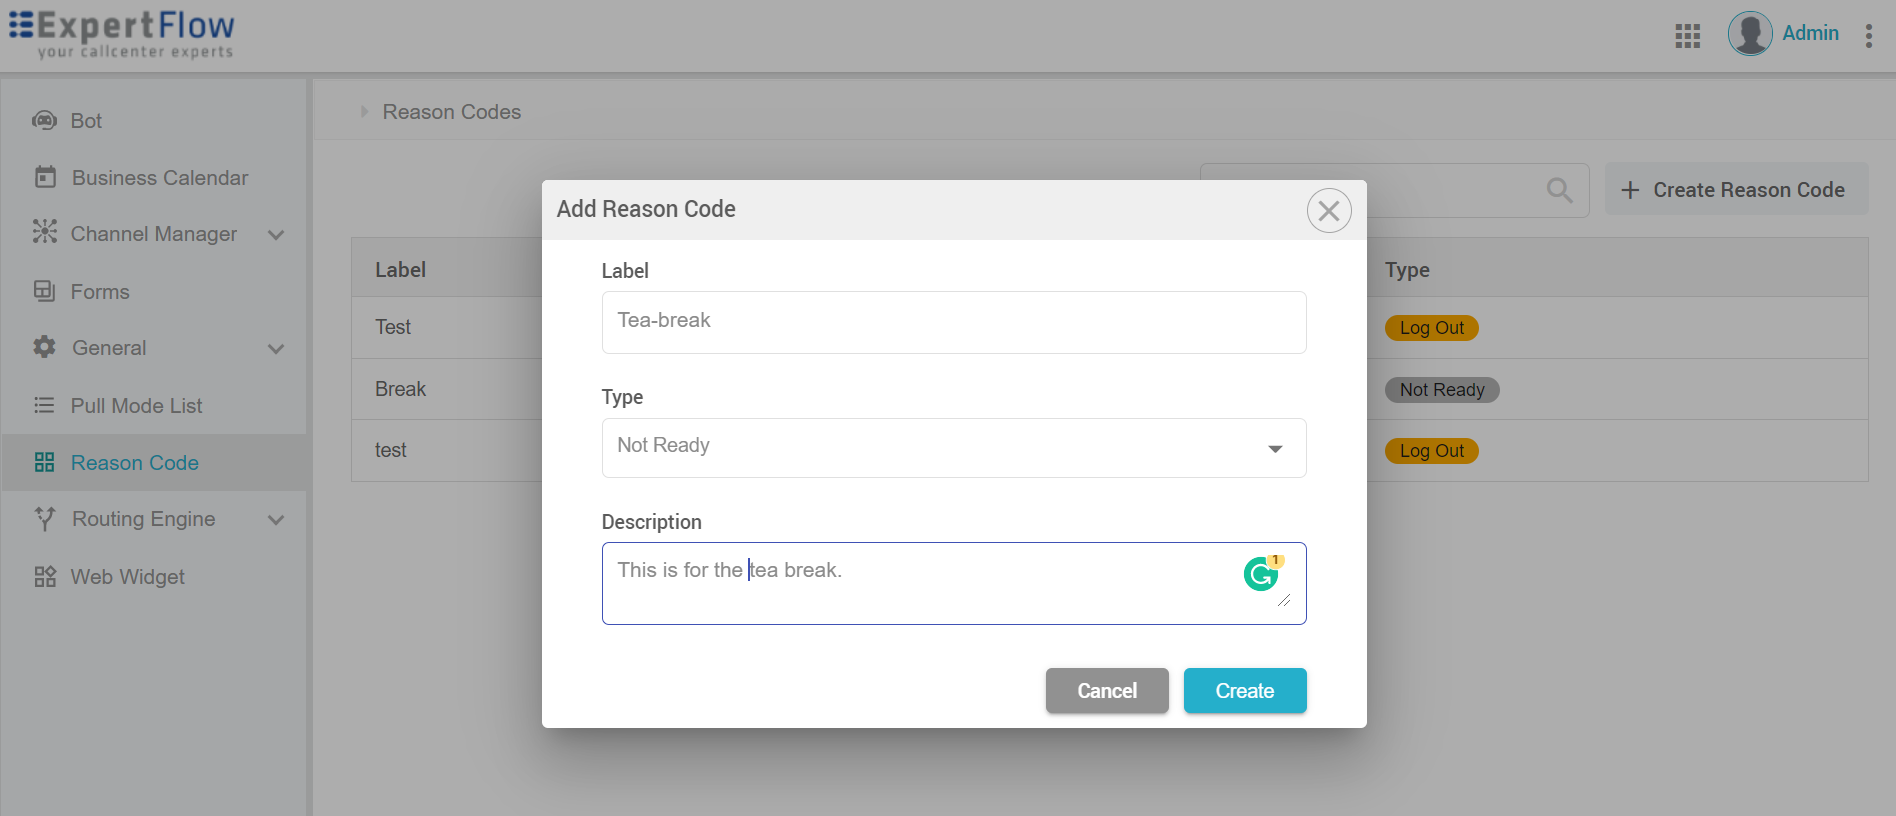This screenshot has width=1896, height=816.
Task: Open Pull Mode List page
Action: [136, 406]
